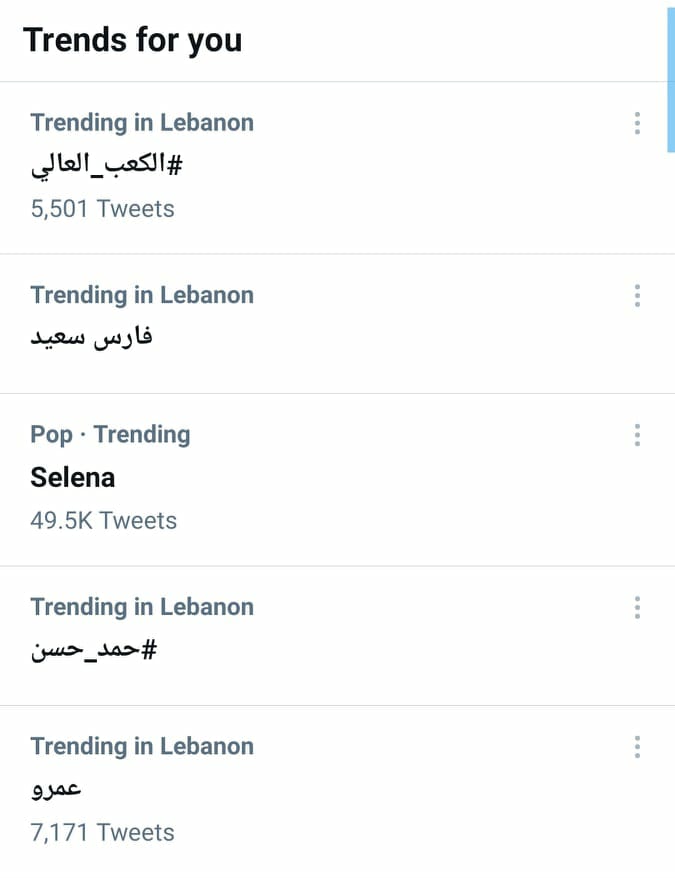Open options menu for الكعب_العالي trend
This screenshot has width=675, height=878.
(x=637, y=123)
